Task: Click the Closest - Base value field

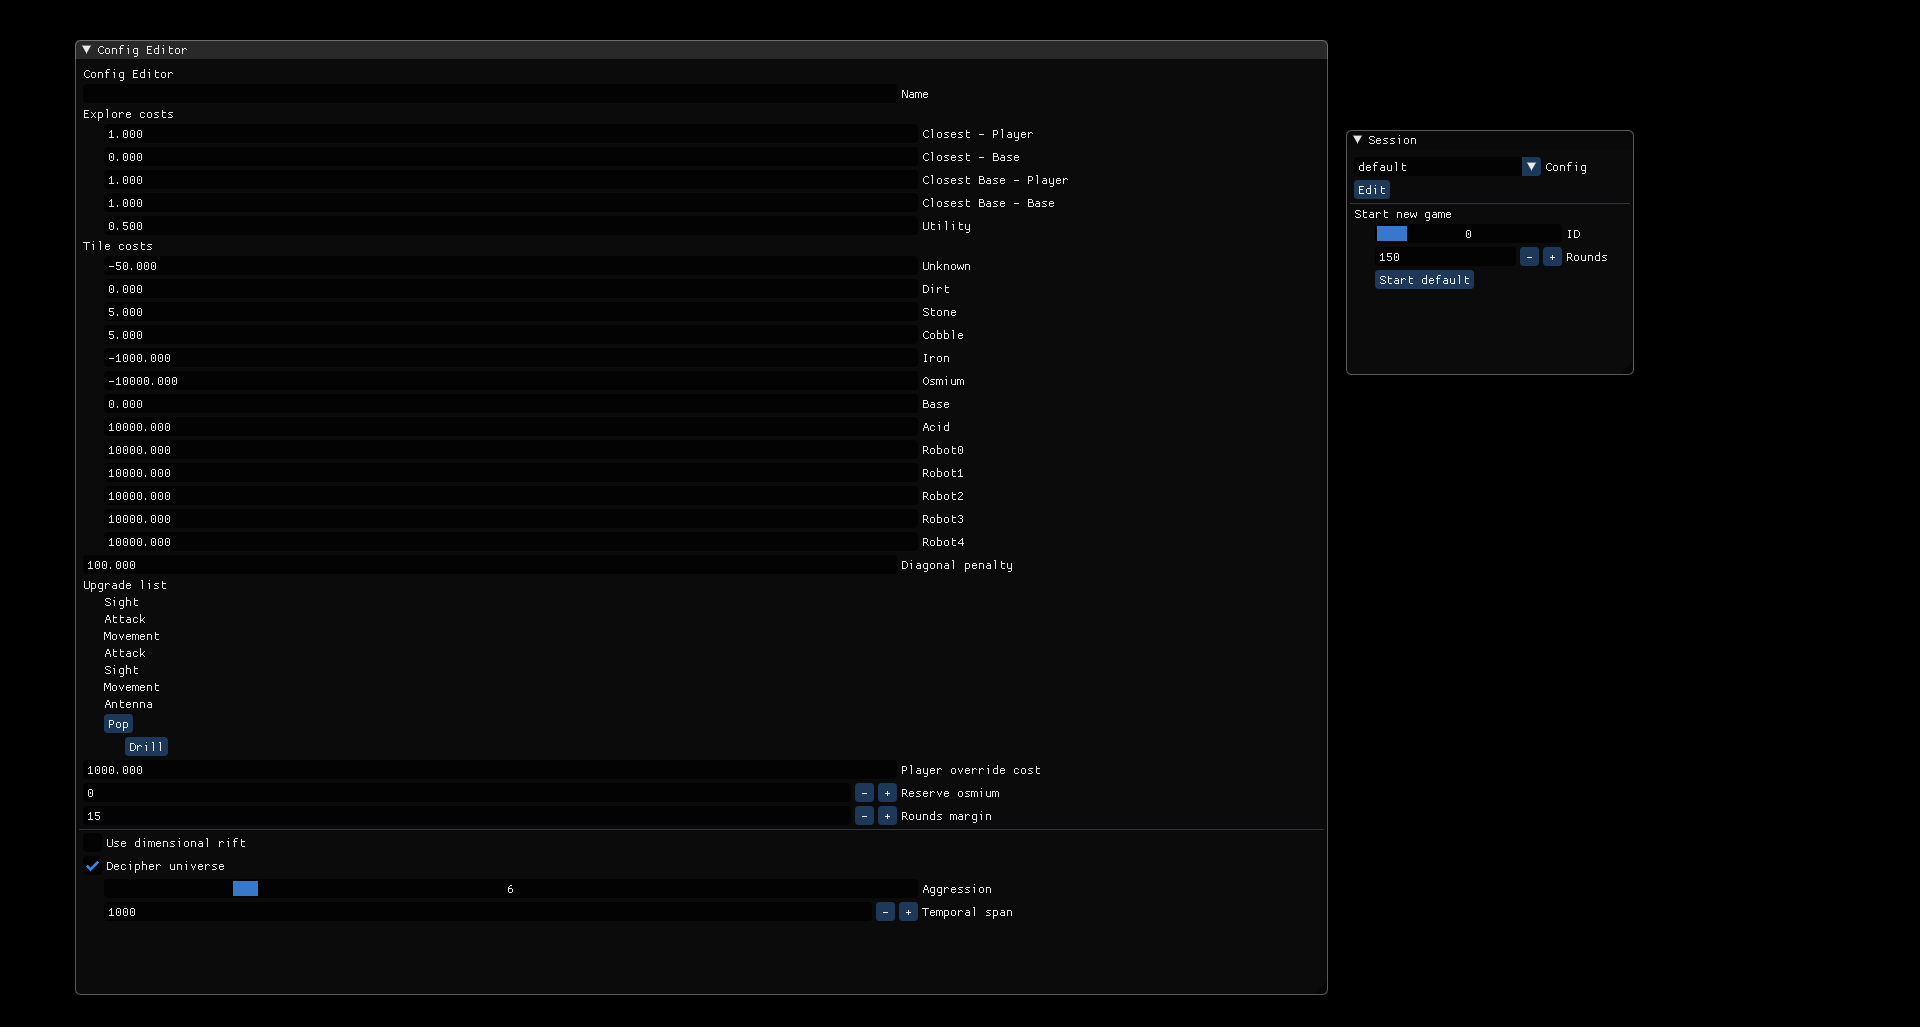Action: pyautogui.click(x=511, y=156)
